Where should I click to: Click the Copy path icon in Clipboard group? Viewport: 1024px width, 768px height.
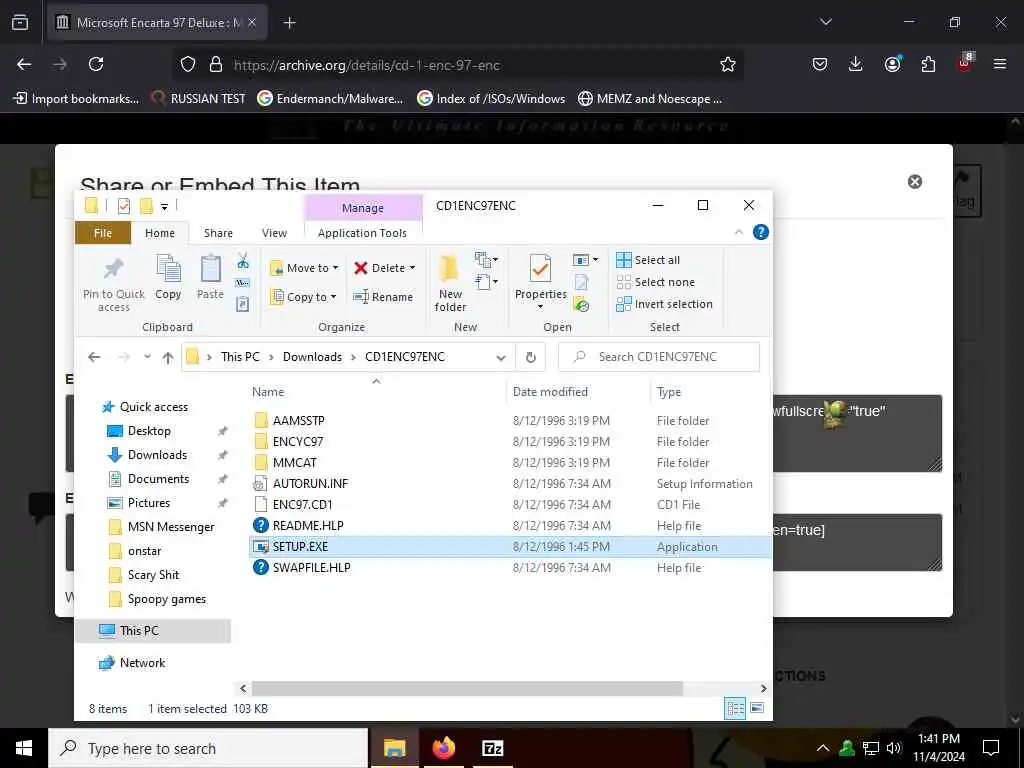click(x=242, y=283)
